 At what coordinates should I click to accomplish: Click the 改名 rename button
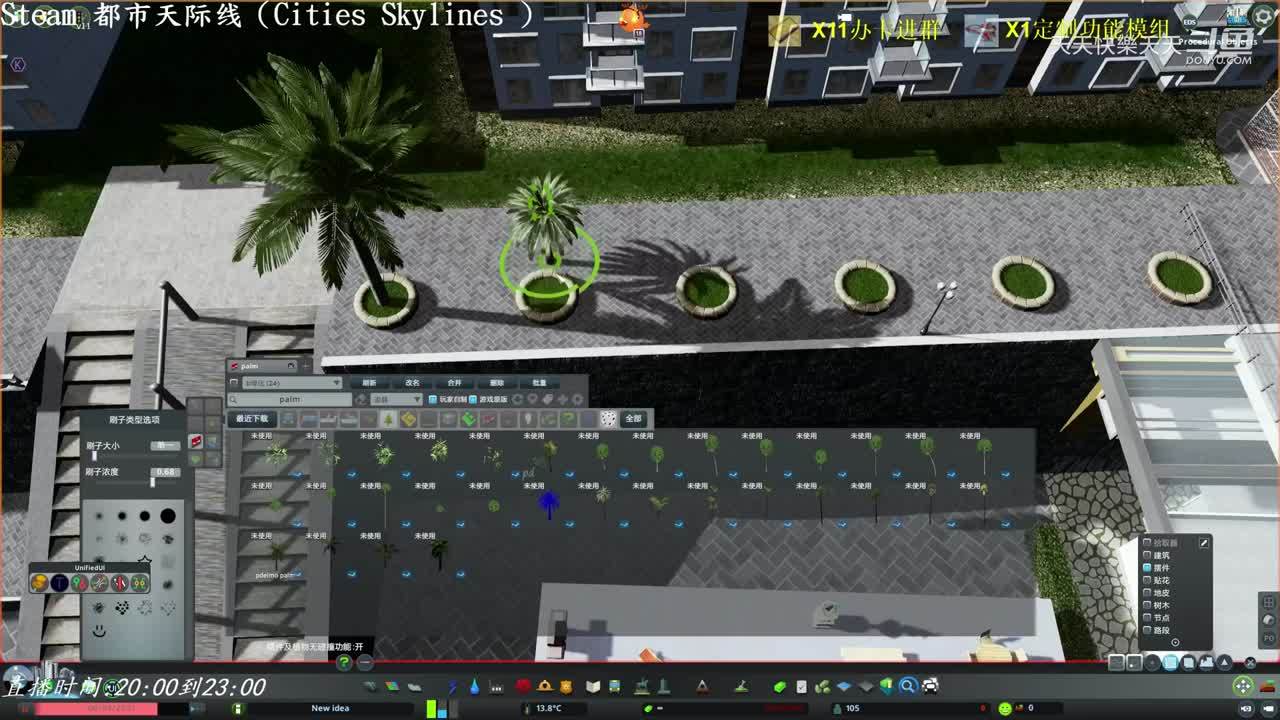point(412,383)
